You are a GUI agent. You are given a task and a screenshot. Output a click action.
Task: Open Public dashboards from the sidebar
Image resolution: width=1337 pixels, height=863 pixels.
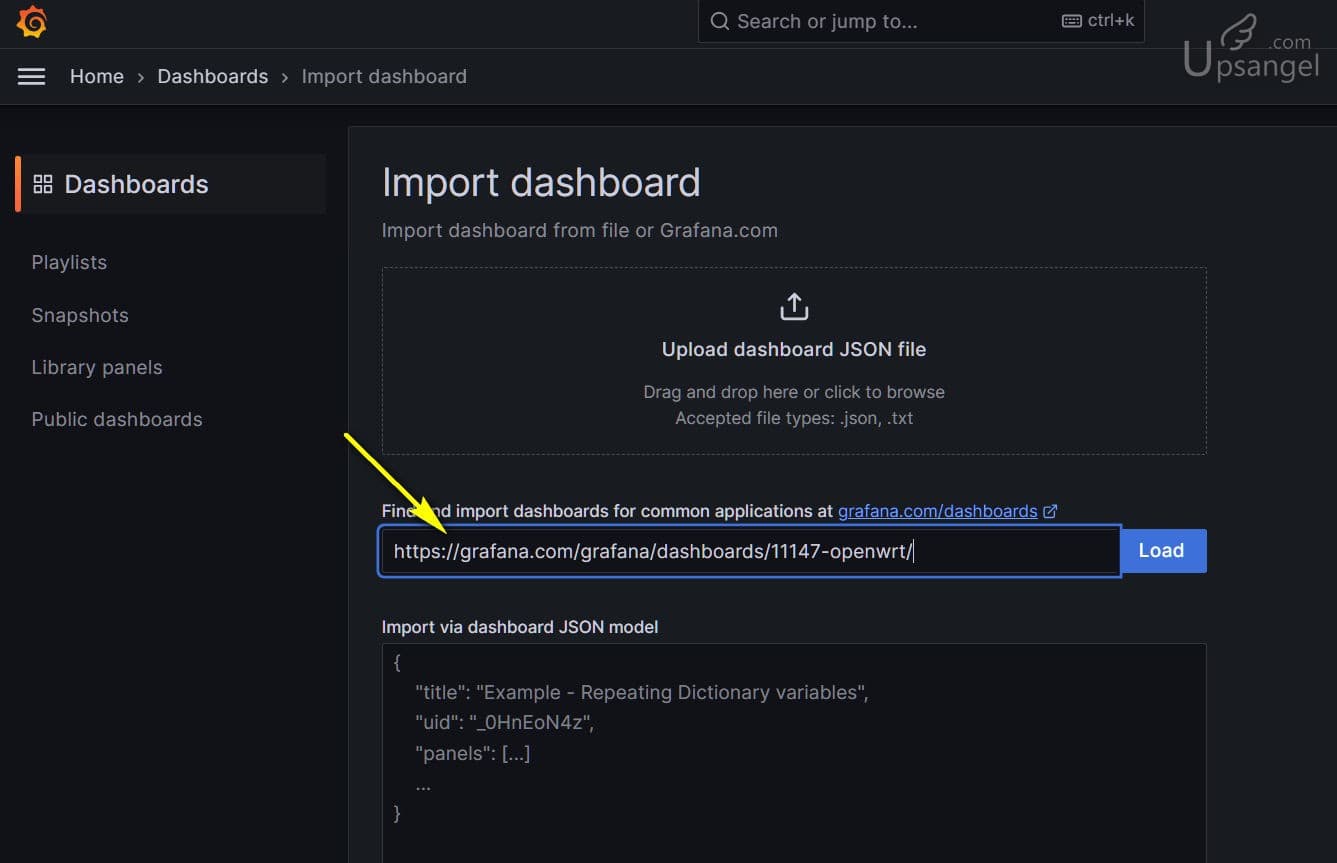point(116,419)
